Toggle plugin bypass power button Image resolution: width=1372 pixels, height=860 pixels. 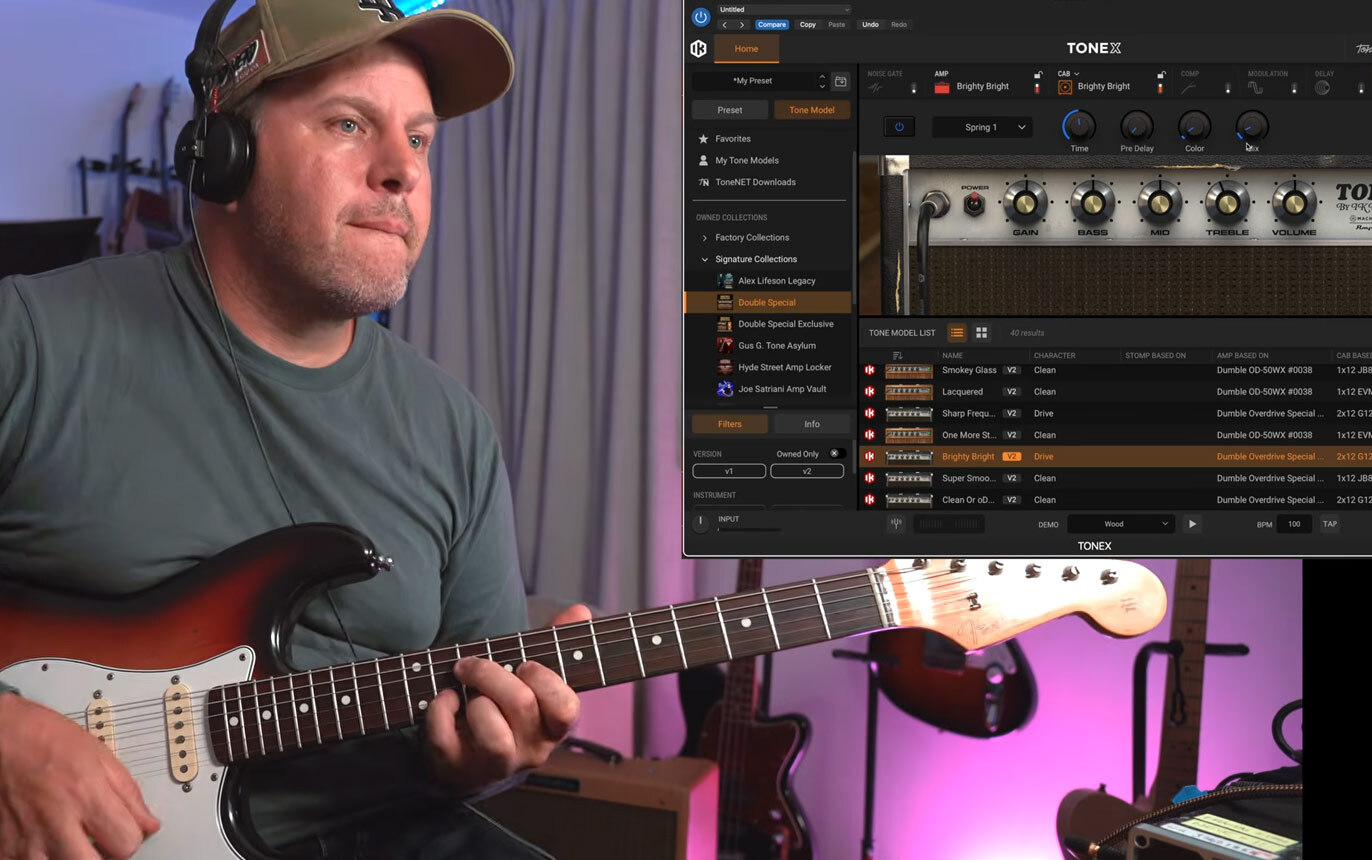click(701, 17)
